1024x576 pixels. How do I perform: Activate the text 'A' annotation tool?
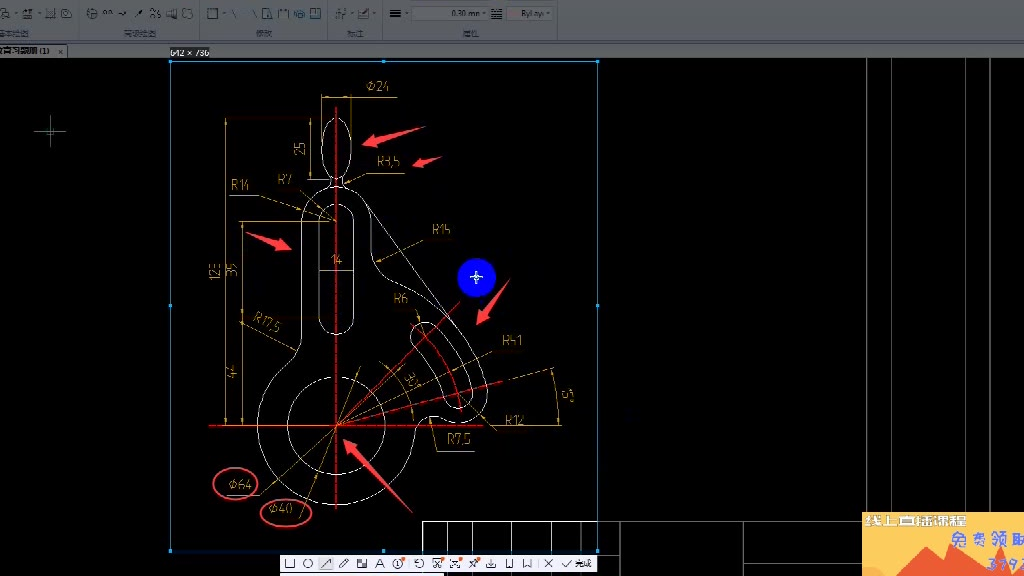[x=380, y=564]
